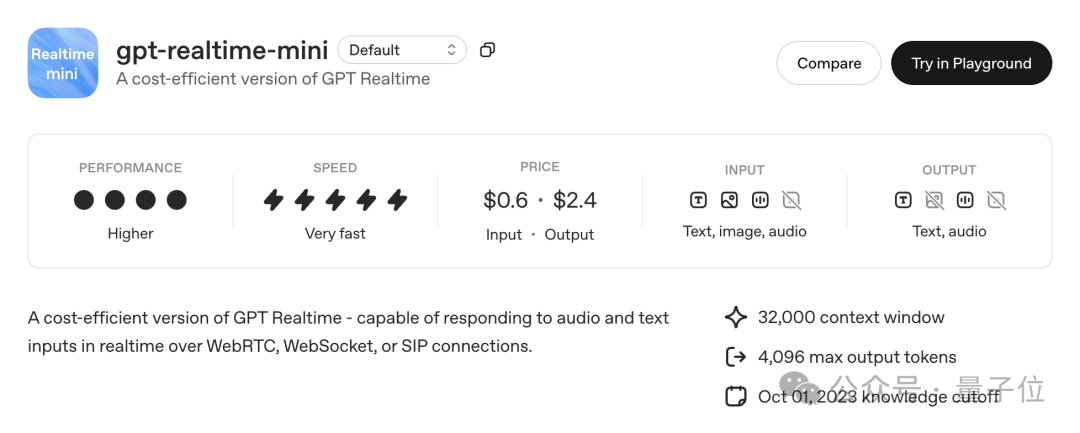The width and height of the screenshot is (1080, 433).
Task: Click the text output modality icon
Action: 903,200
